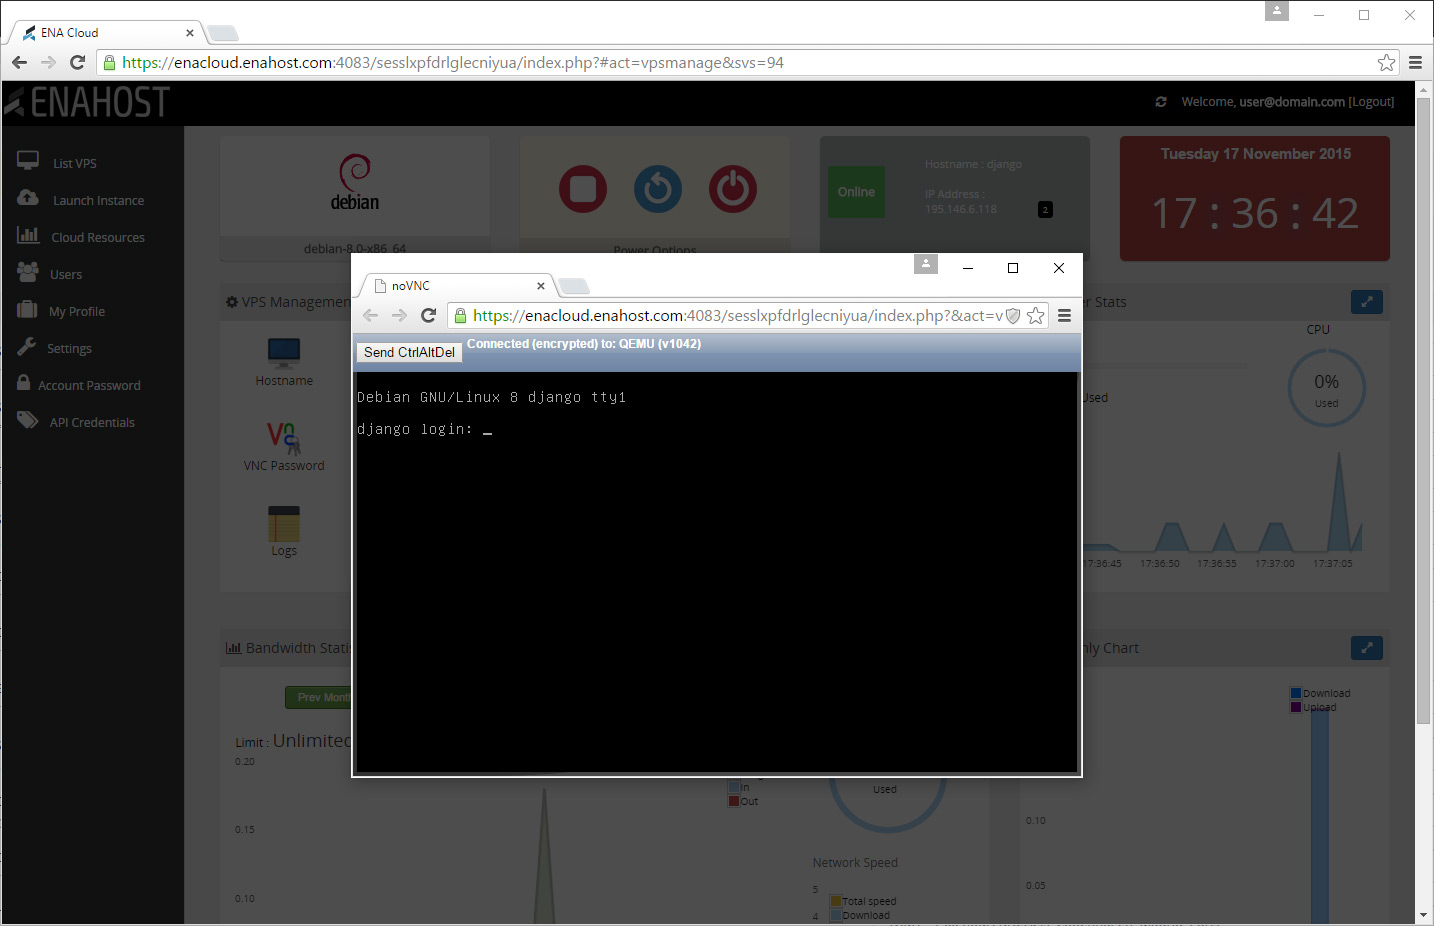Click the Download legend swatch in Monthly Chart

[x=1296, y=693]
